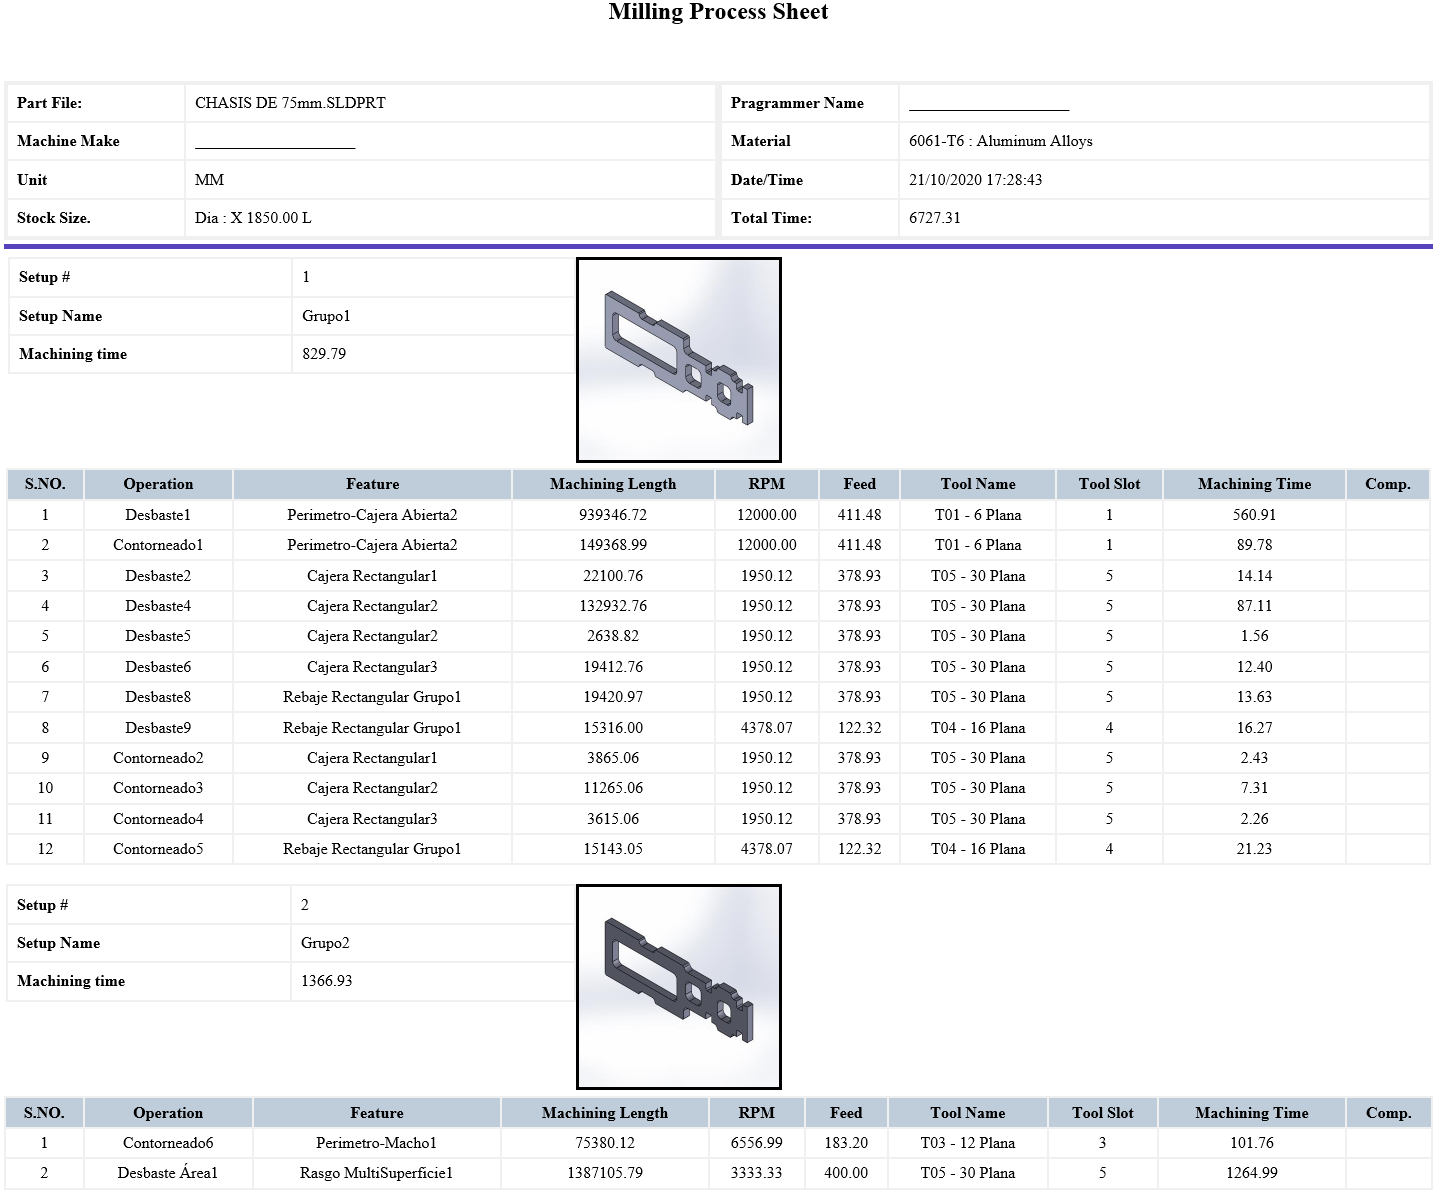Click operation cell 'Desbaste Área1'
1437x1193 pixels.
pyautogui.click(x=168, y=1173)
